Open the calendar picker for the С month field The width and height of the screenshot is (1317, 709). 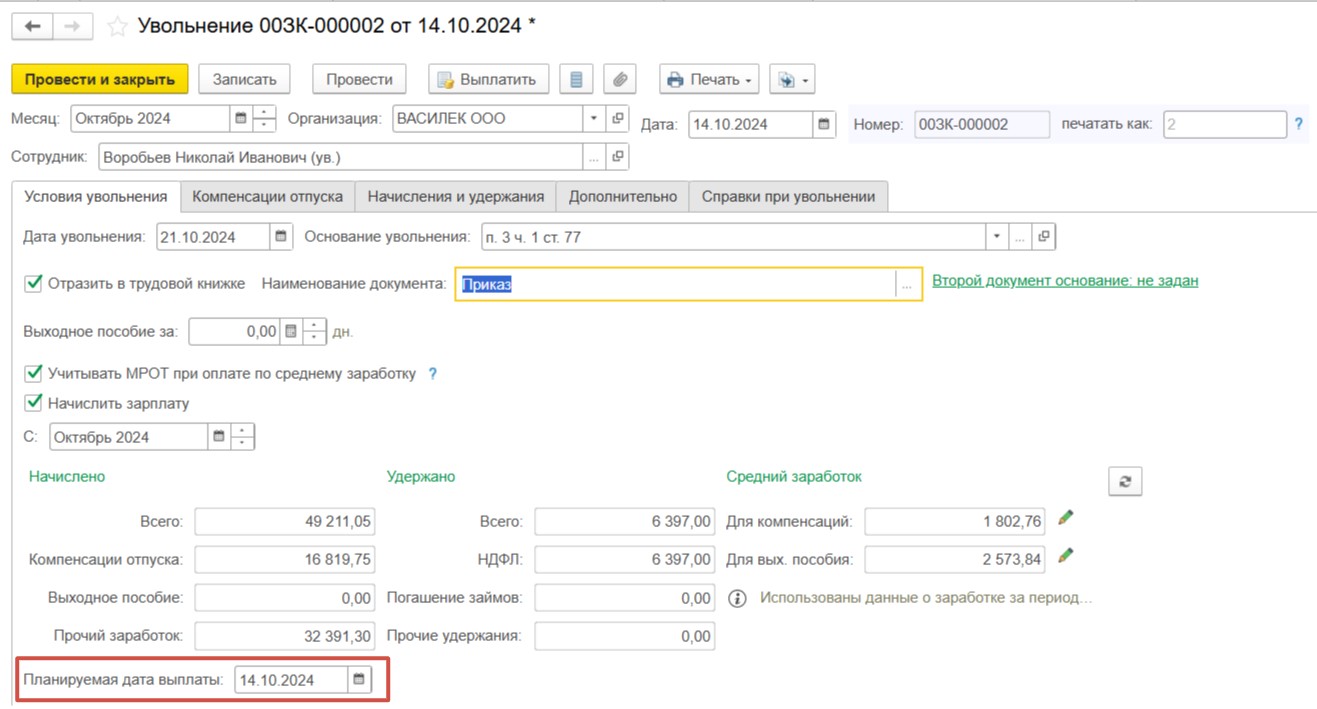pyautogui.click(x=219, y=437)
